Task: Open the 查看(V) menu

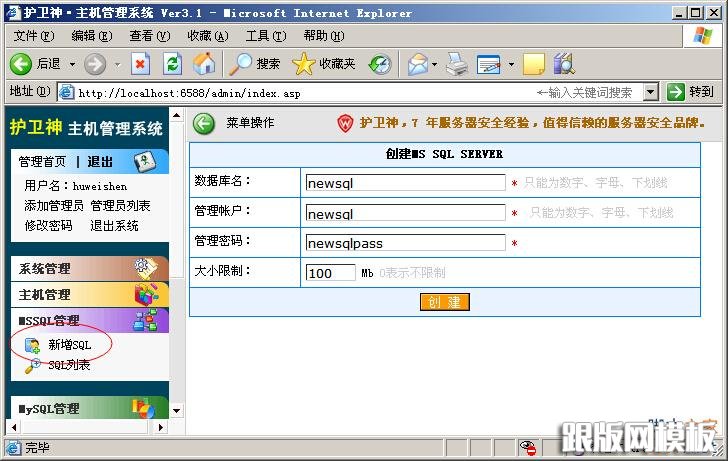Action: coord(150,36)
